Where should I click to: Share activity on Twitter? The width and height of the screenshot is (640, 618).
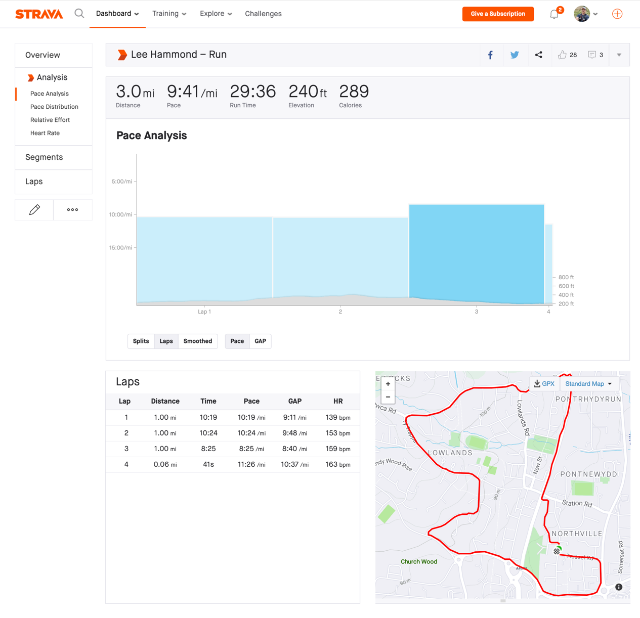tap(514, 55)
